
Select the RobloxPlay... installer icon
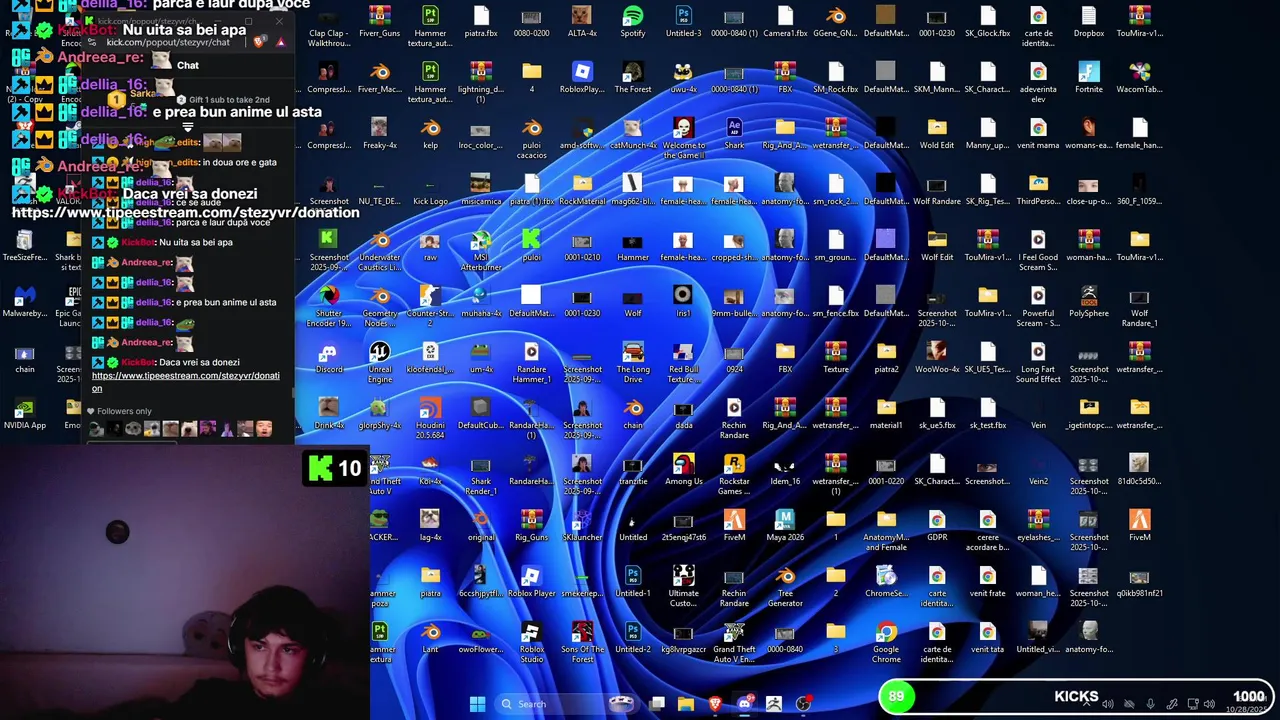(582, 78)
